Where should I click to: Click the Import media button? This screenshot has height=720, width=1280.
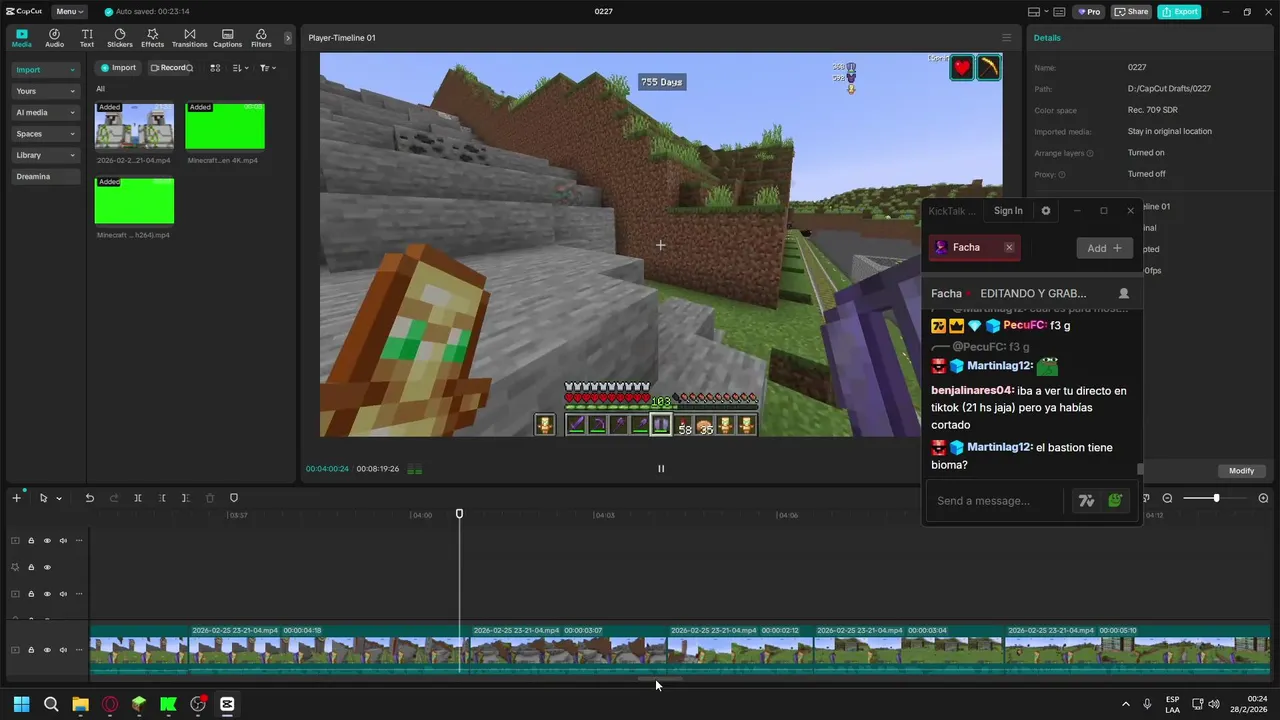click(x=118, y=68)
